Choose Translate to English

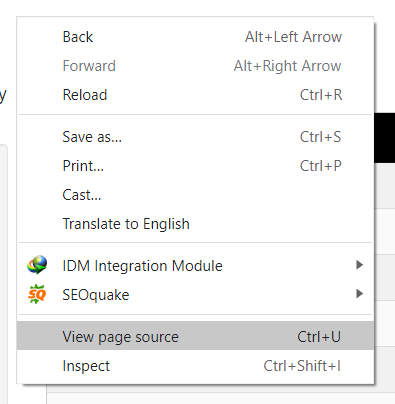pos(195,224)
